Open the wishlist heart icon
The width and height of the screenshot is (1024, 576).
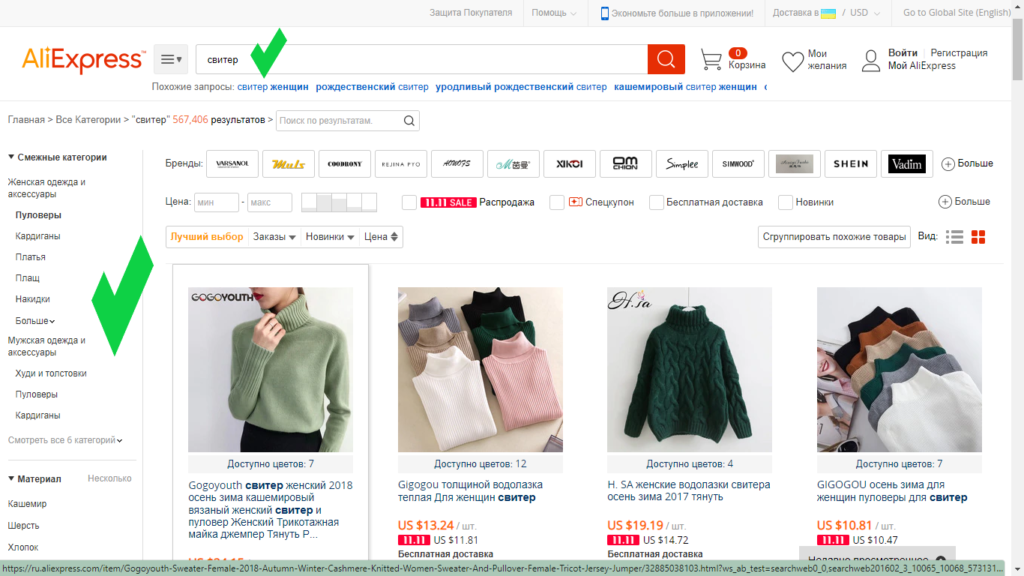(x=792, y=61)
